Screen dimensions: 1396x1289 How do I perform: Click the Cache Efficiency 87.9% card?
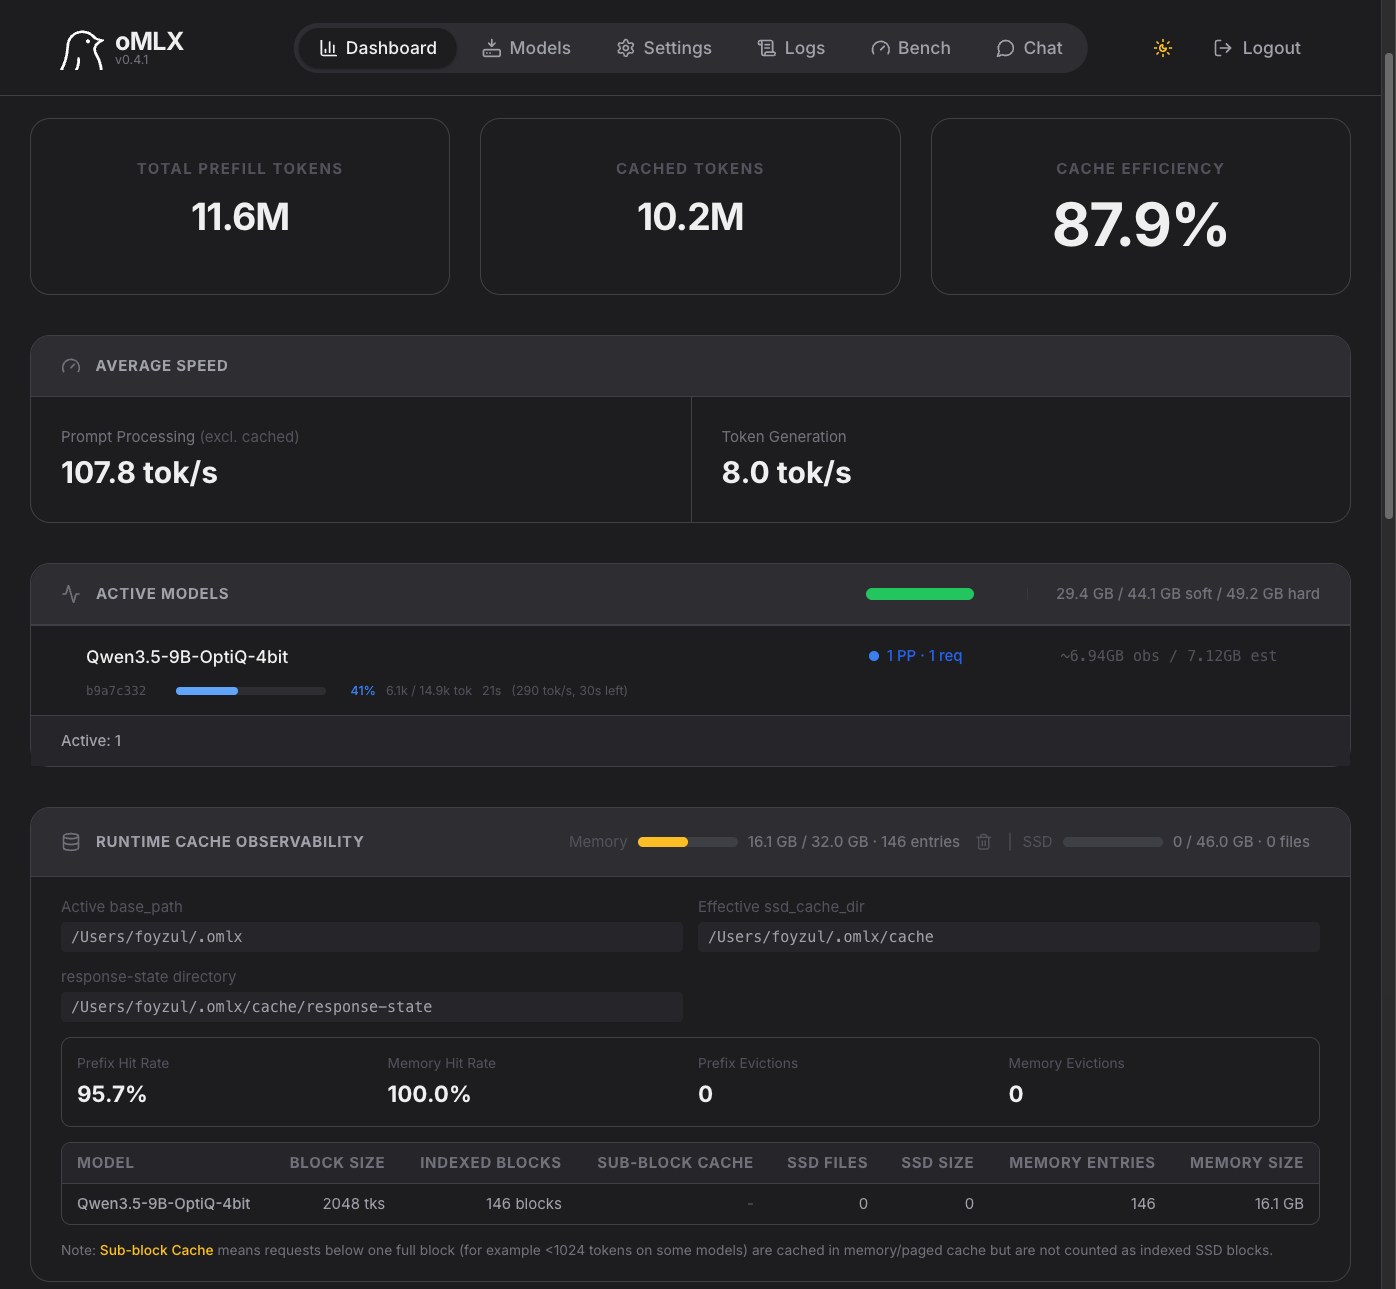click(1141, 207)
